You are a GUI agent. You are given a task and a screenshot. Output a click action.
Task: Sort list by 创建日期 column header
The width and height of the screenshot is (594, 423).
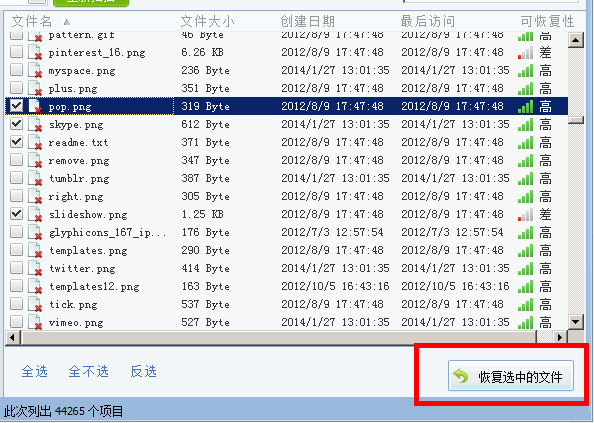click(308, 22)
